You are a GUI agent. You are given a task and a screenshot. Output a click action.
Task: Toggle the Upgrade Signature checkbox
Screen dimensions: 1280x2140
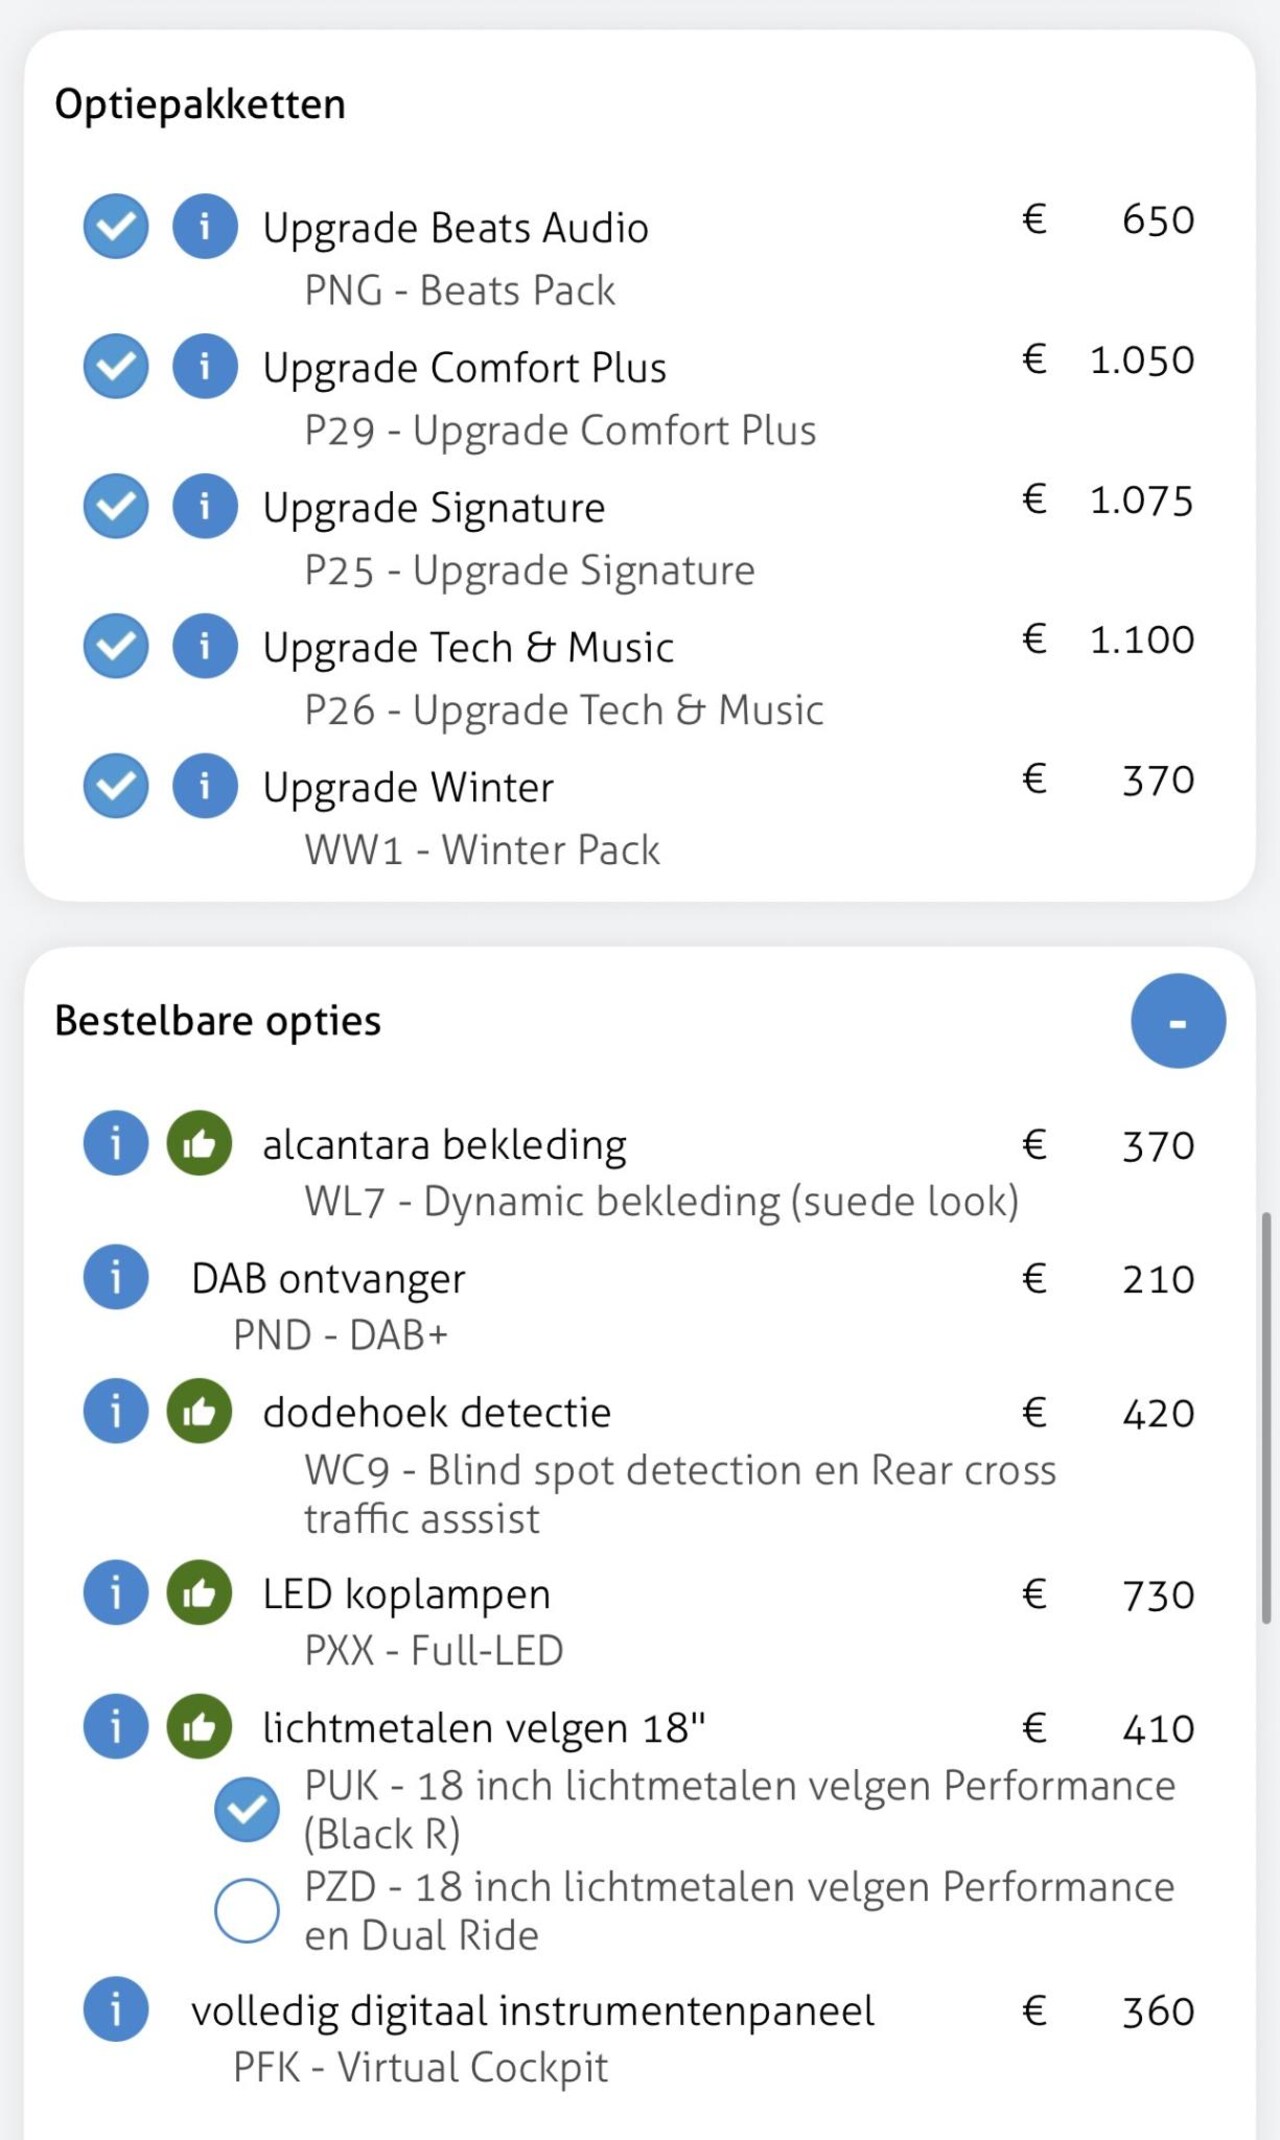pos(116,506)
